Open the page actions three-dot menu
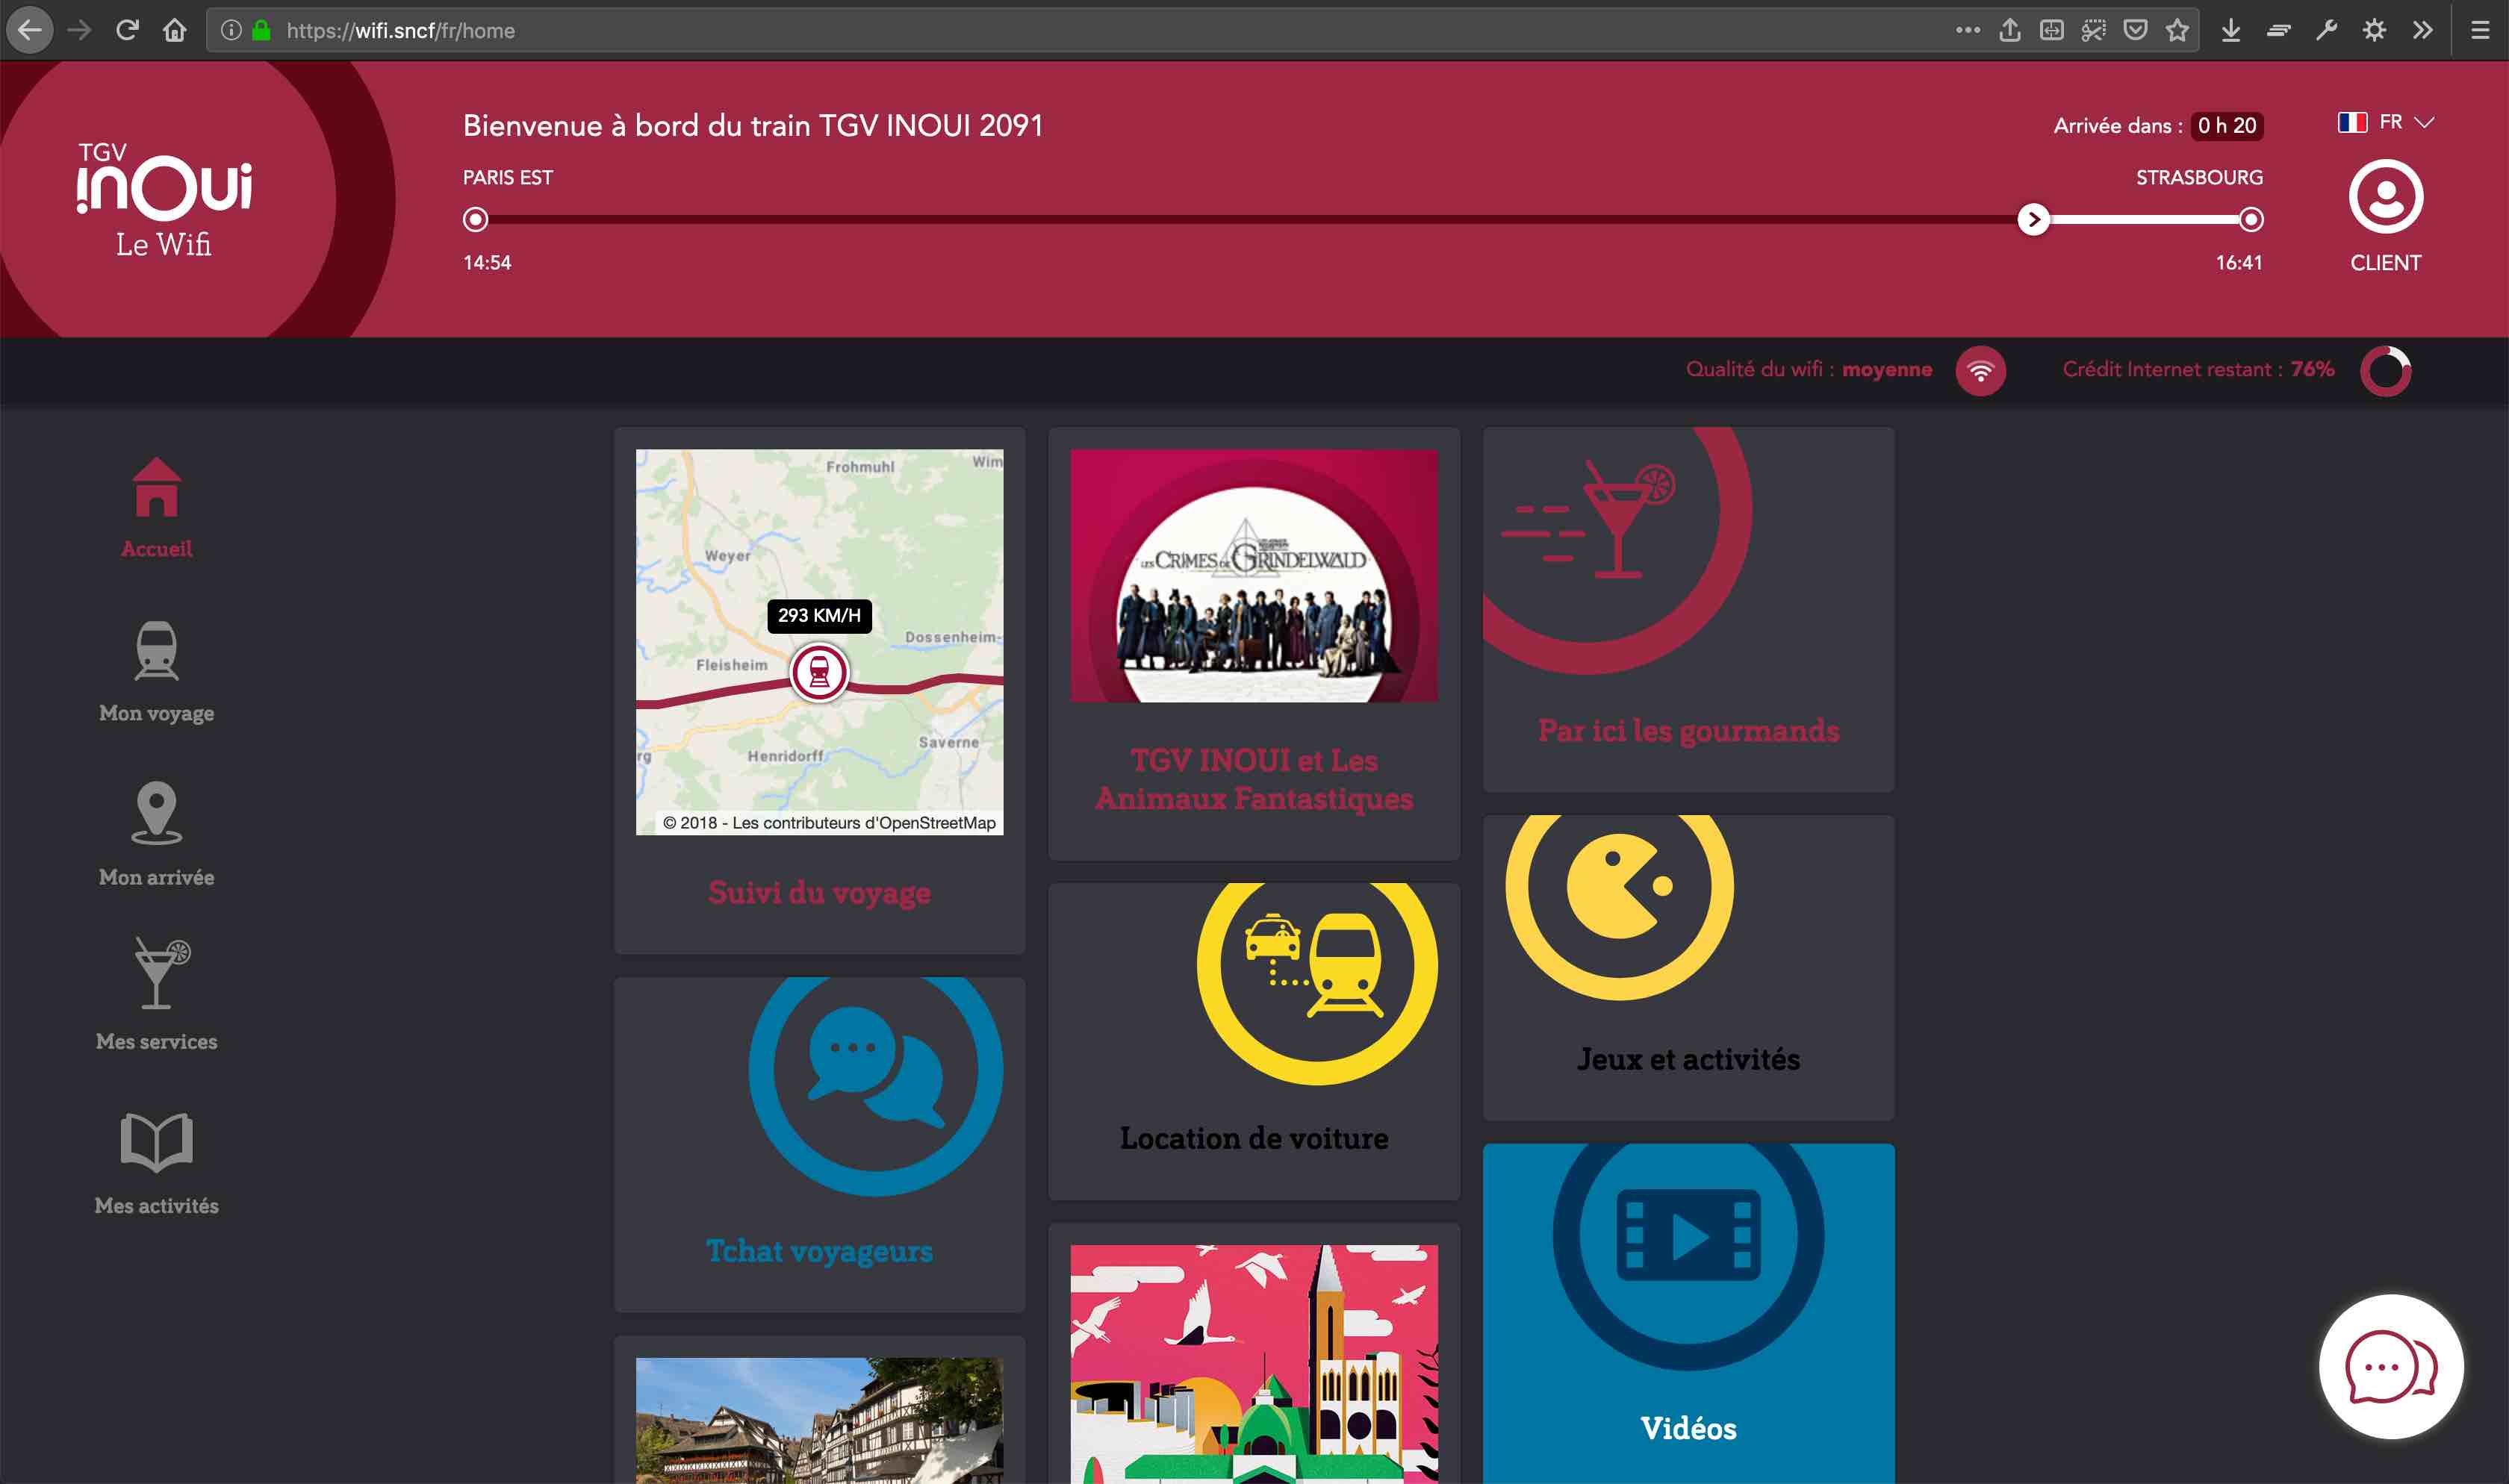 pos(1968,30)
